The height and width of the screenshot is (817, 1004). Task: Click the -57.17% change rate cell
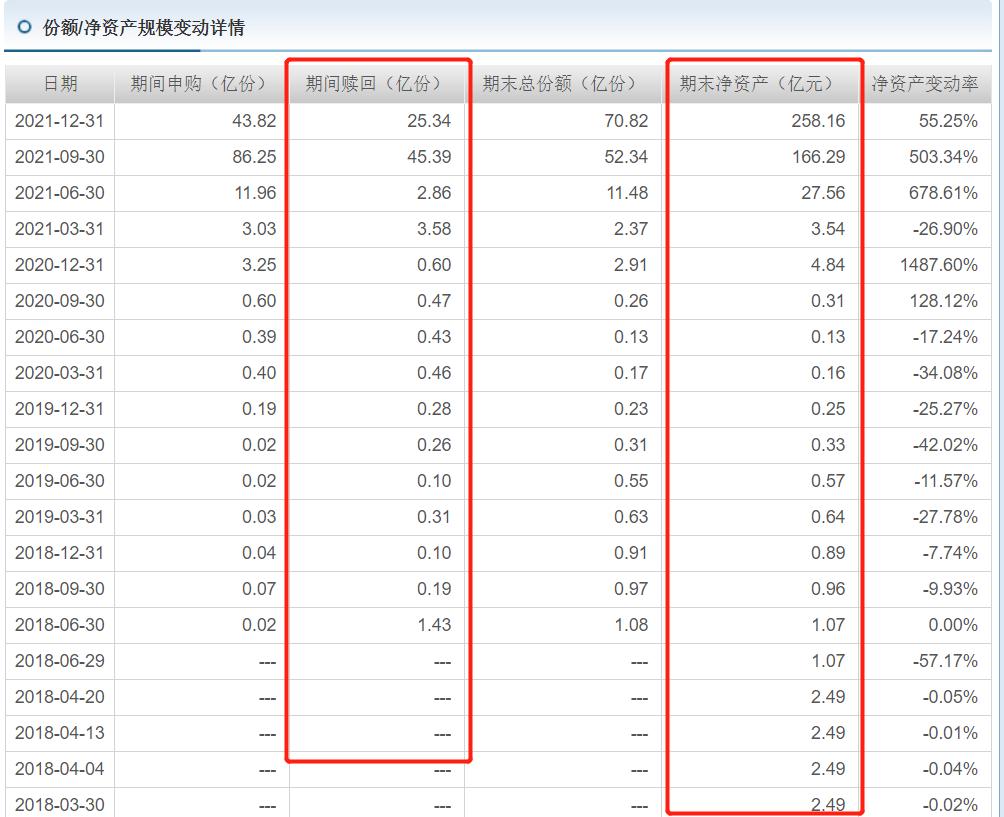[x=944, y=661]
